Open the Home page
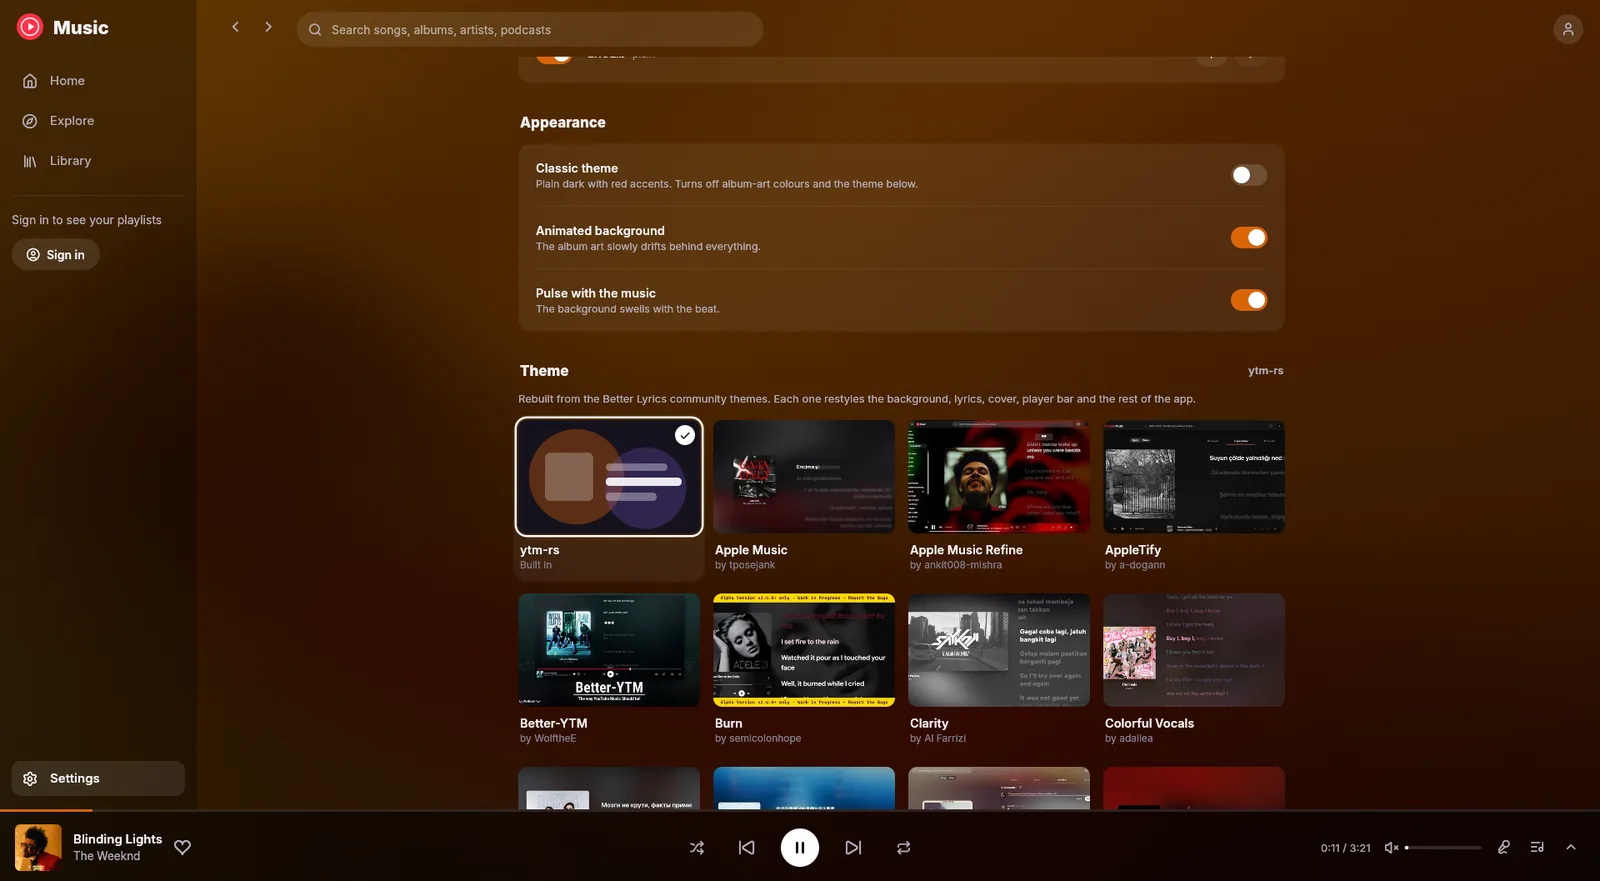Image resolution: width=1600 pixels, height=881 pixels. 98,81
